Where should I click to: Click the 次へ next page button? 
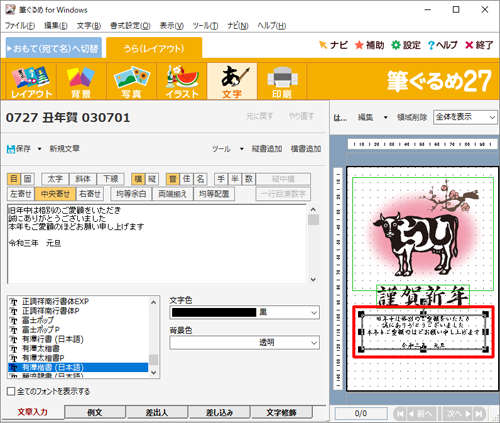[x=458, y=414]
